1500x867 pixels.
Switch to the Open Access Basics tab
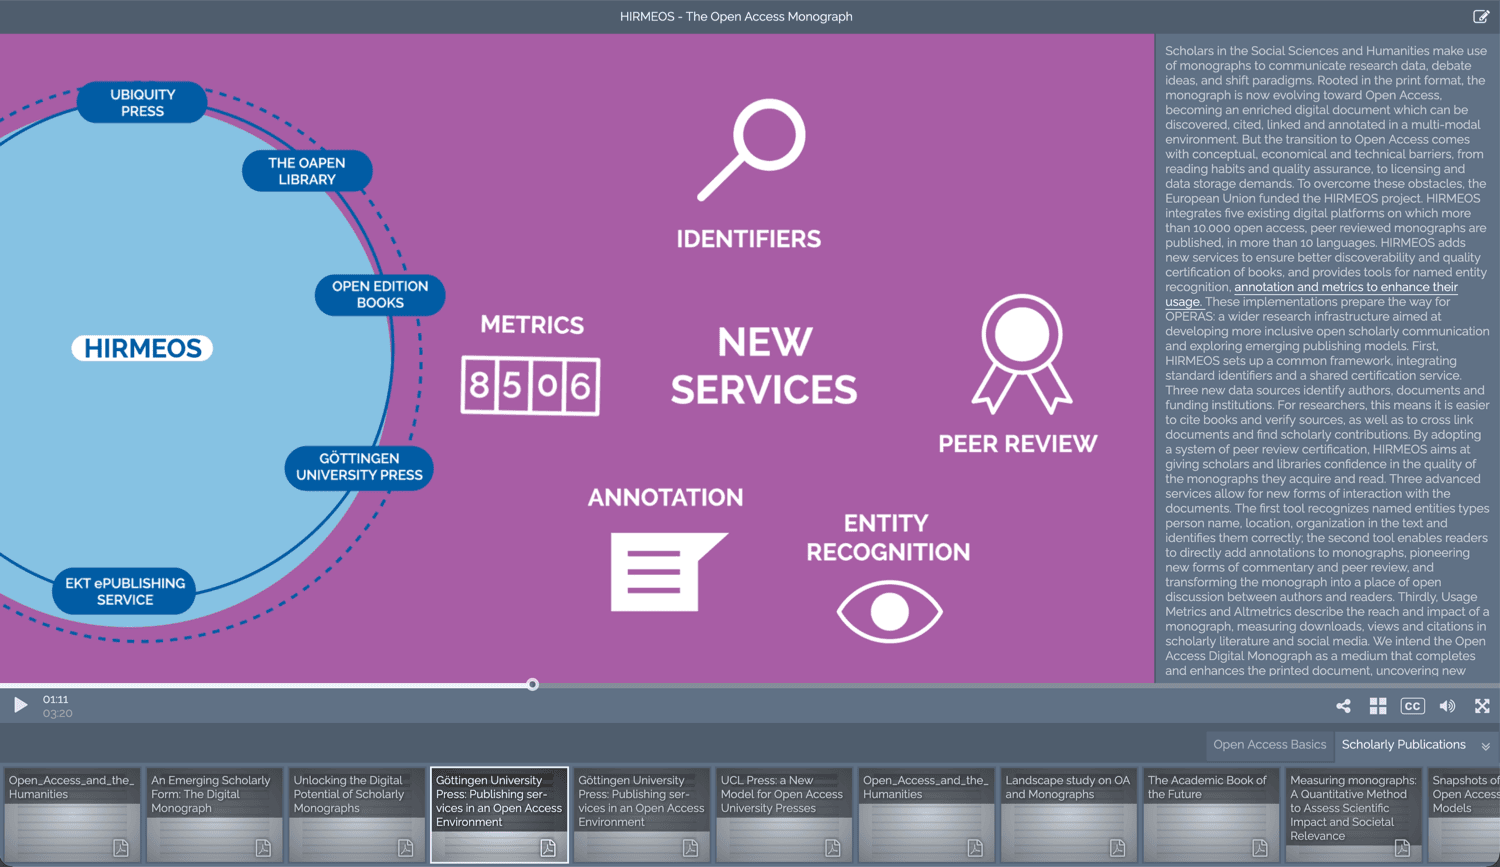pos(1269,745)
